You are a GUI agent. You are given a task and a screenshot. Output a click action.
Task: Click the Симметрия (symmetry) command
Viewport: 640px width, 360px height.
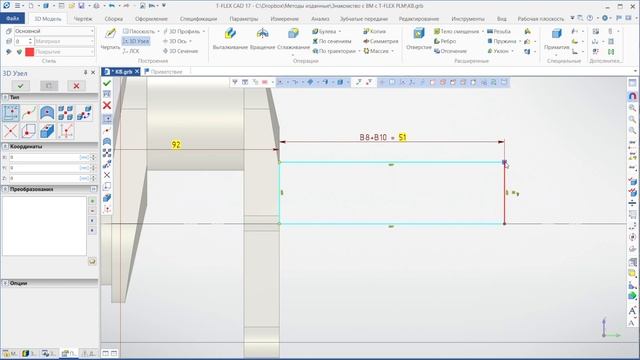tap(380, 41)
